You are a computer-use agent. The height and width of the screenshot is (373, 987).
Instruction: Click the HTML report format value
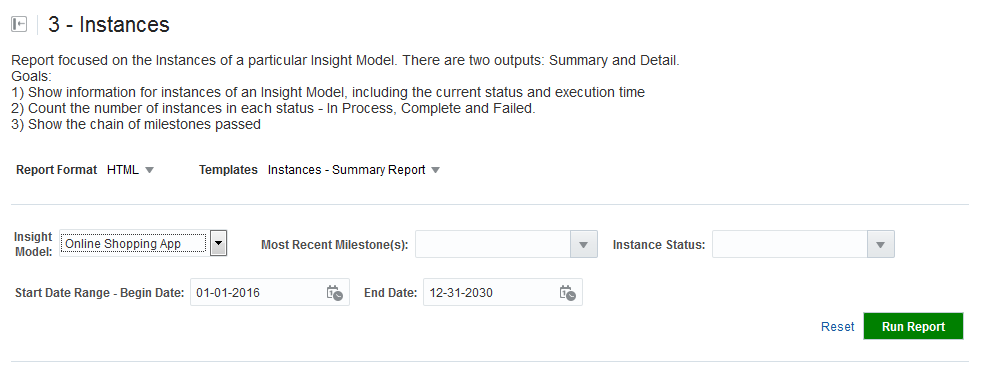click(x=123, y=170)
